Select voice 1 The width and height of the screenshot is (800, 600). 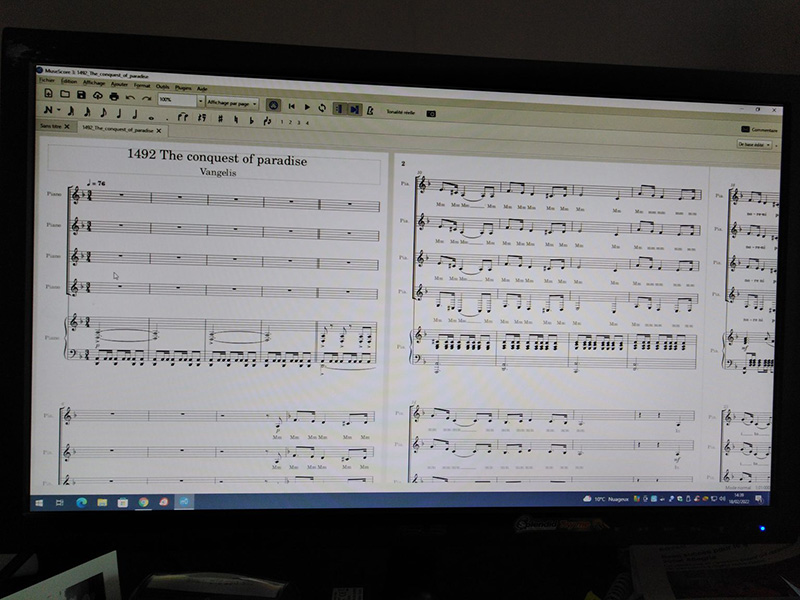[282, 122]
